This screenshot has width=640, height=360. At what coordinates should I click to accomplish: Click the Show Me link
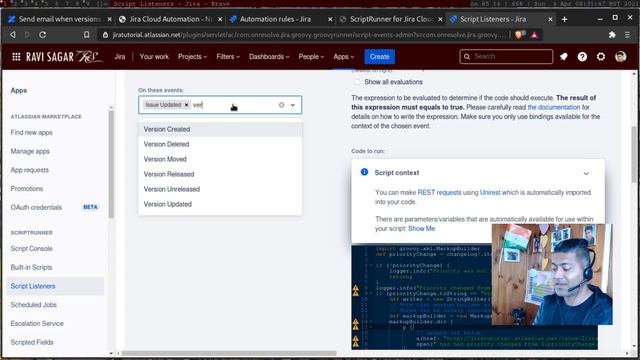421,229
